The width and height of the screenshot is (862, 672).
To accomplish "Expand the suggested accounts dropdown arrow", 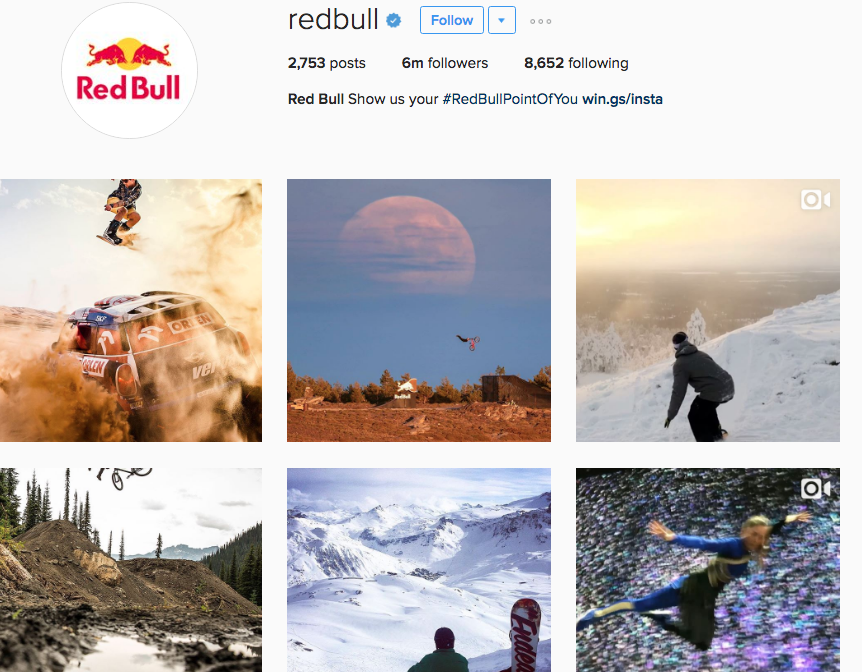I will click(501, 20).
